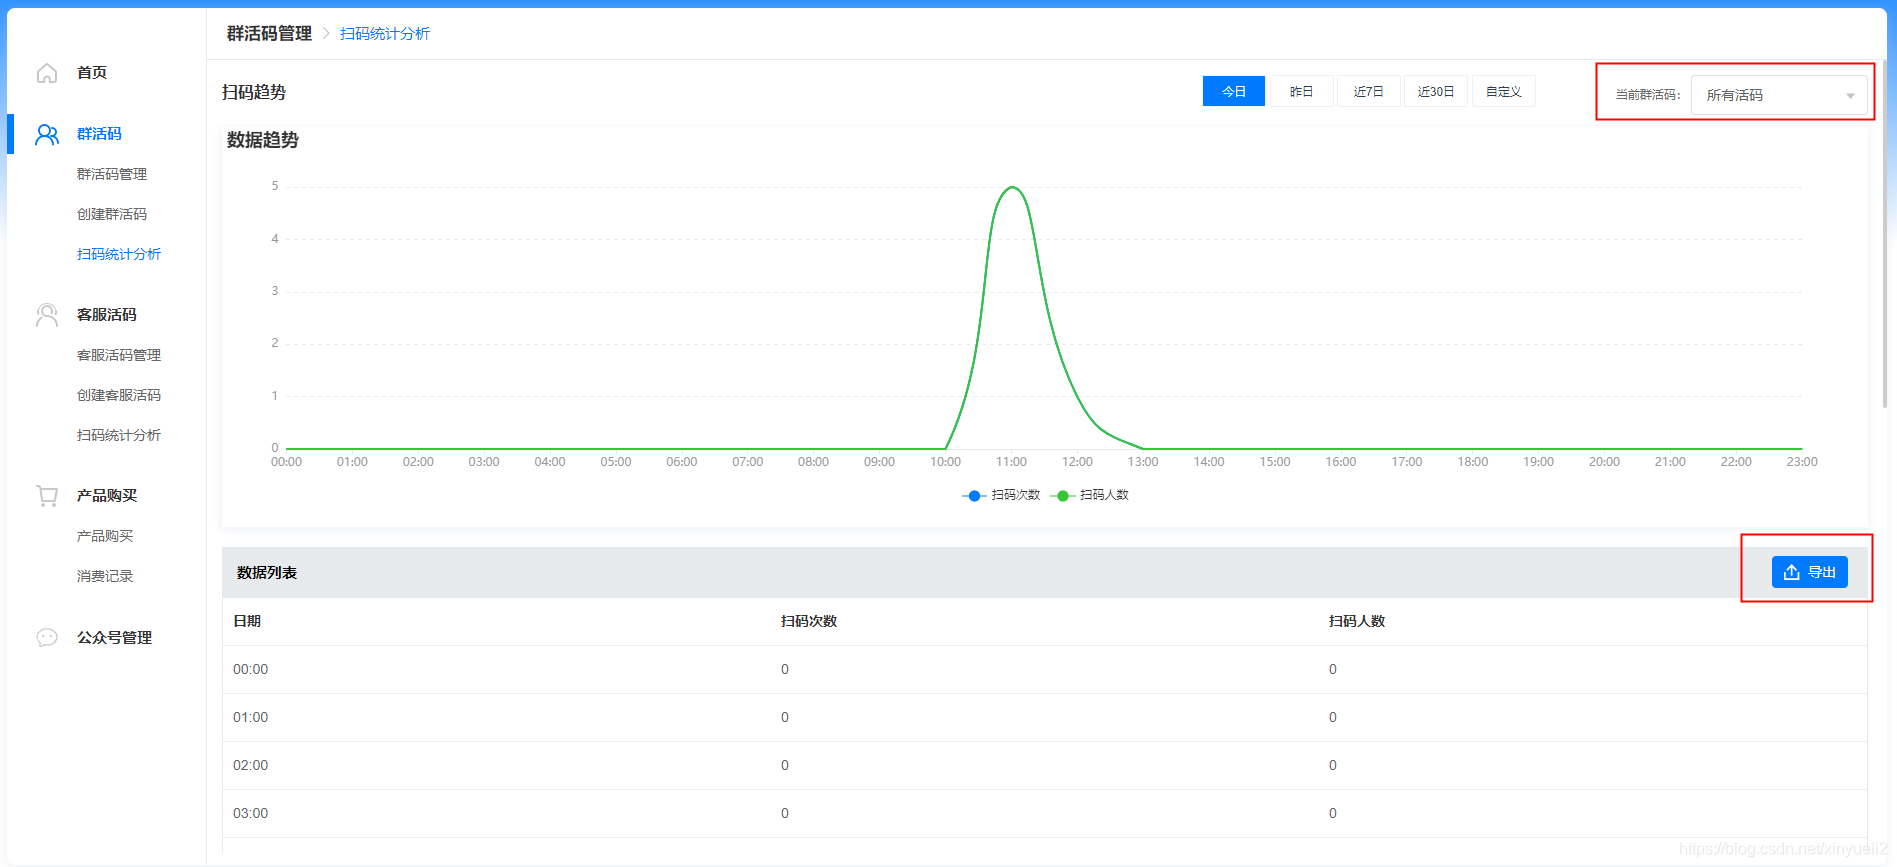Open 群活码管理 submenu item
The height and width of the screenshot is (867, 1897).
coord(112,174)
